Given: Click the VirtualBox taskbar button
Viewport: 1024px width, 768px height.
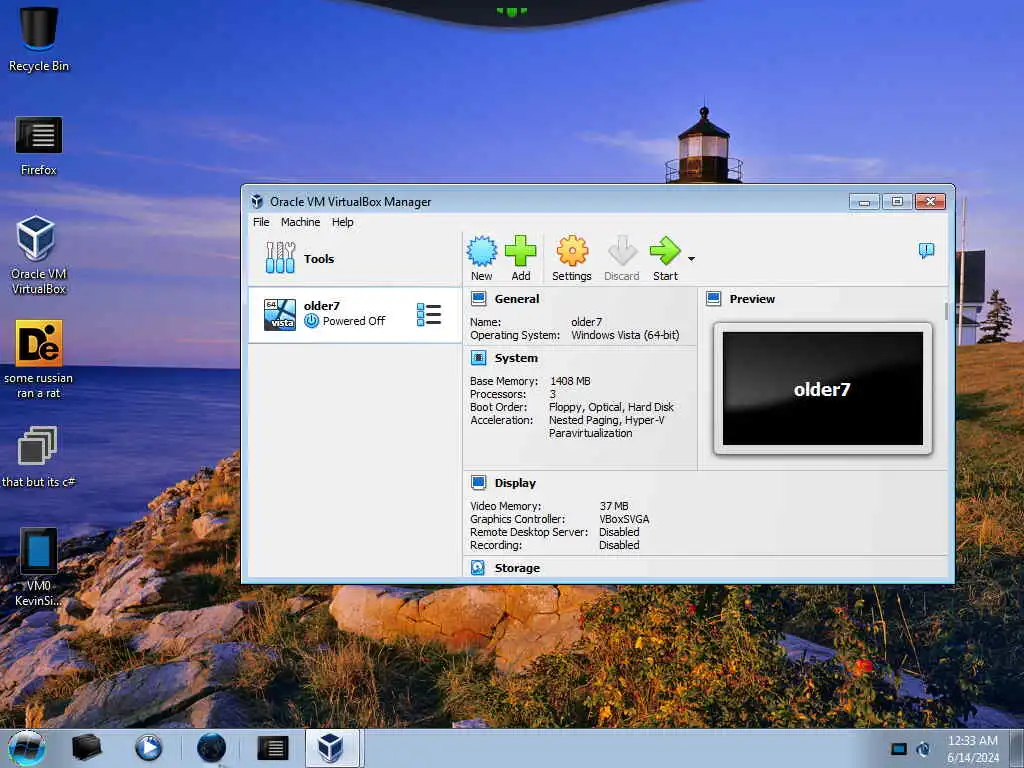Looking at the screenshot, I should pos(332,748).
